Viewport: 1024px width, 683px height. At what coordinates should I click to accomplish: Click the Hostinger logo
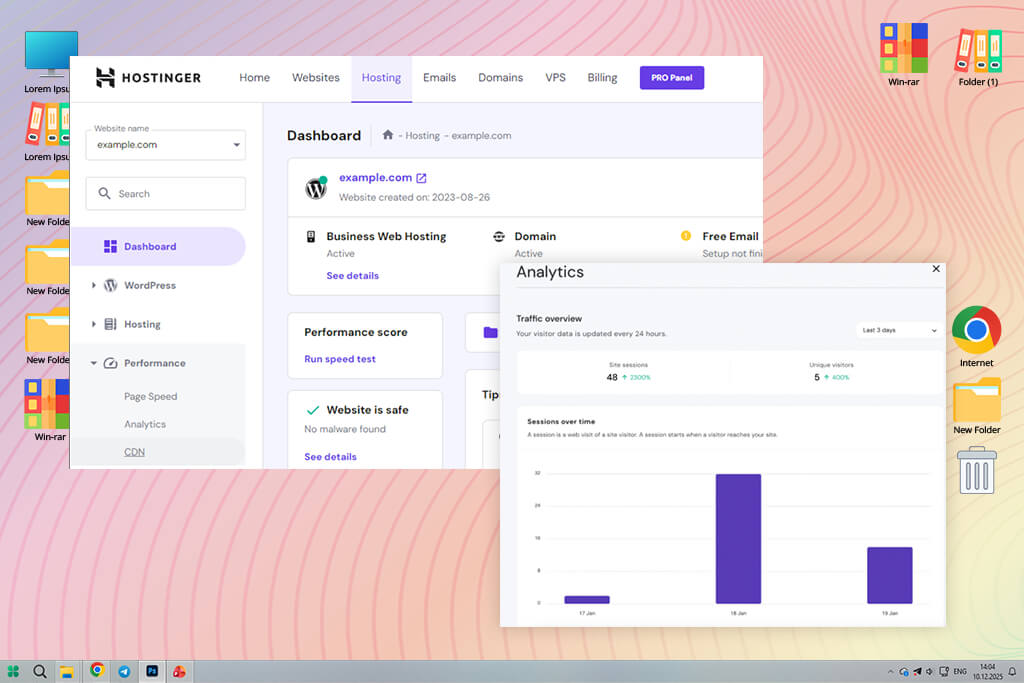(x=148, y=78)
